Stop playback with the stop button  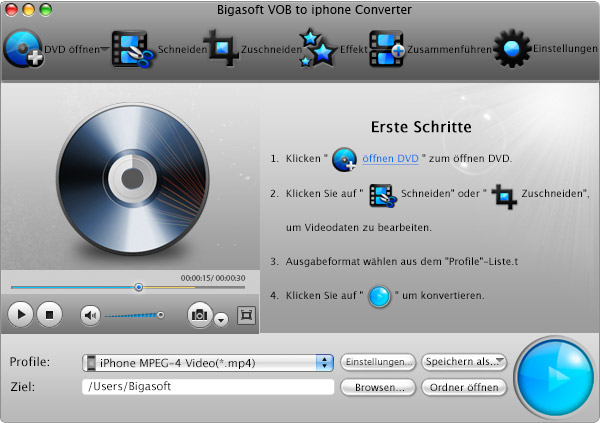(49, 315)
